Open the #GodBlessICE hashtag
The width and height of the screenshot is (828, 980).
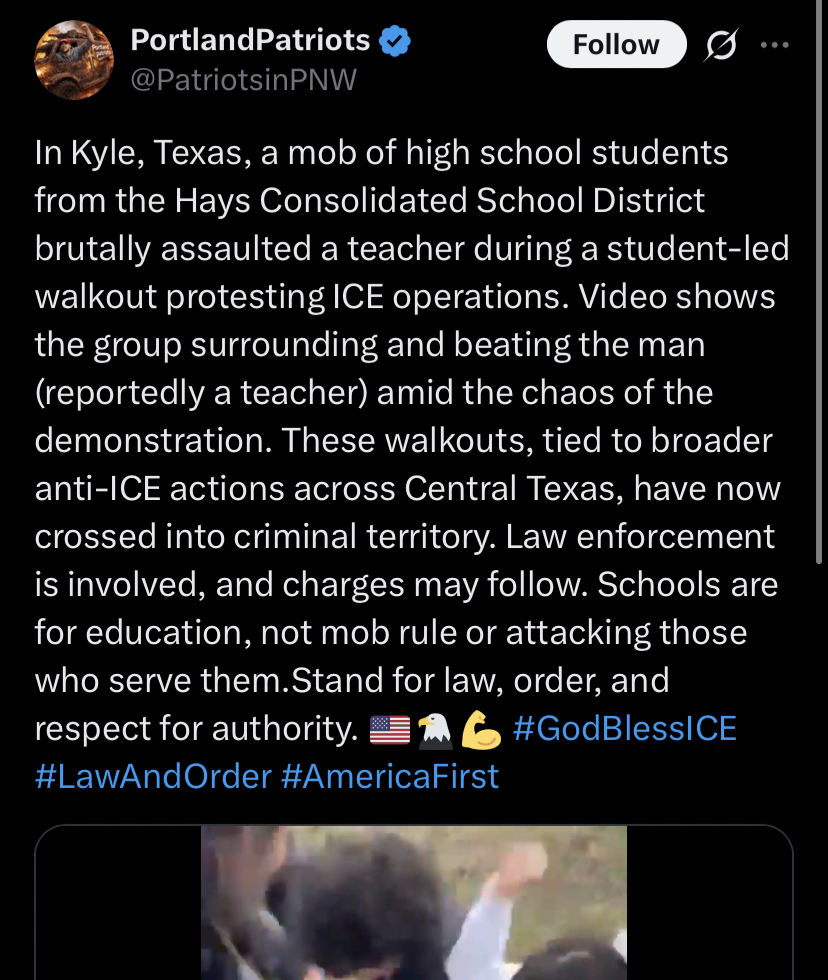coord(624,728)
